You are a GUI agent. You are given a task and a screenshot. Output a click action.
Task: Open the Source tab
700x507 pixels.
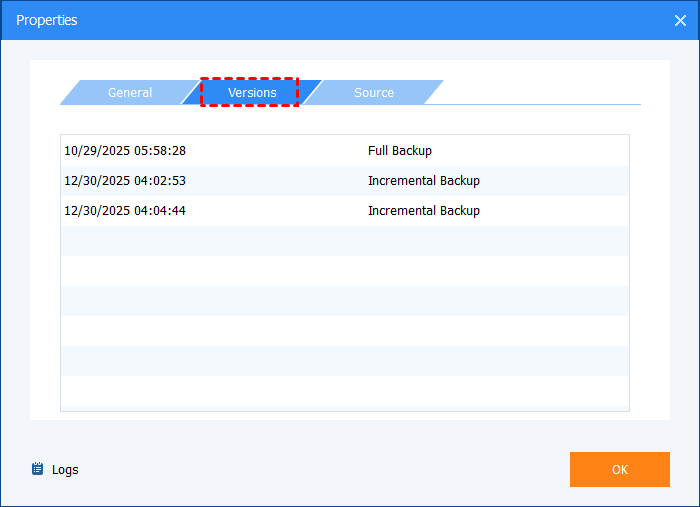(373, 93)
